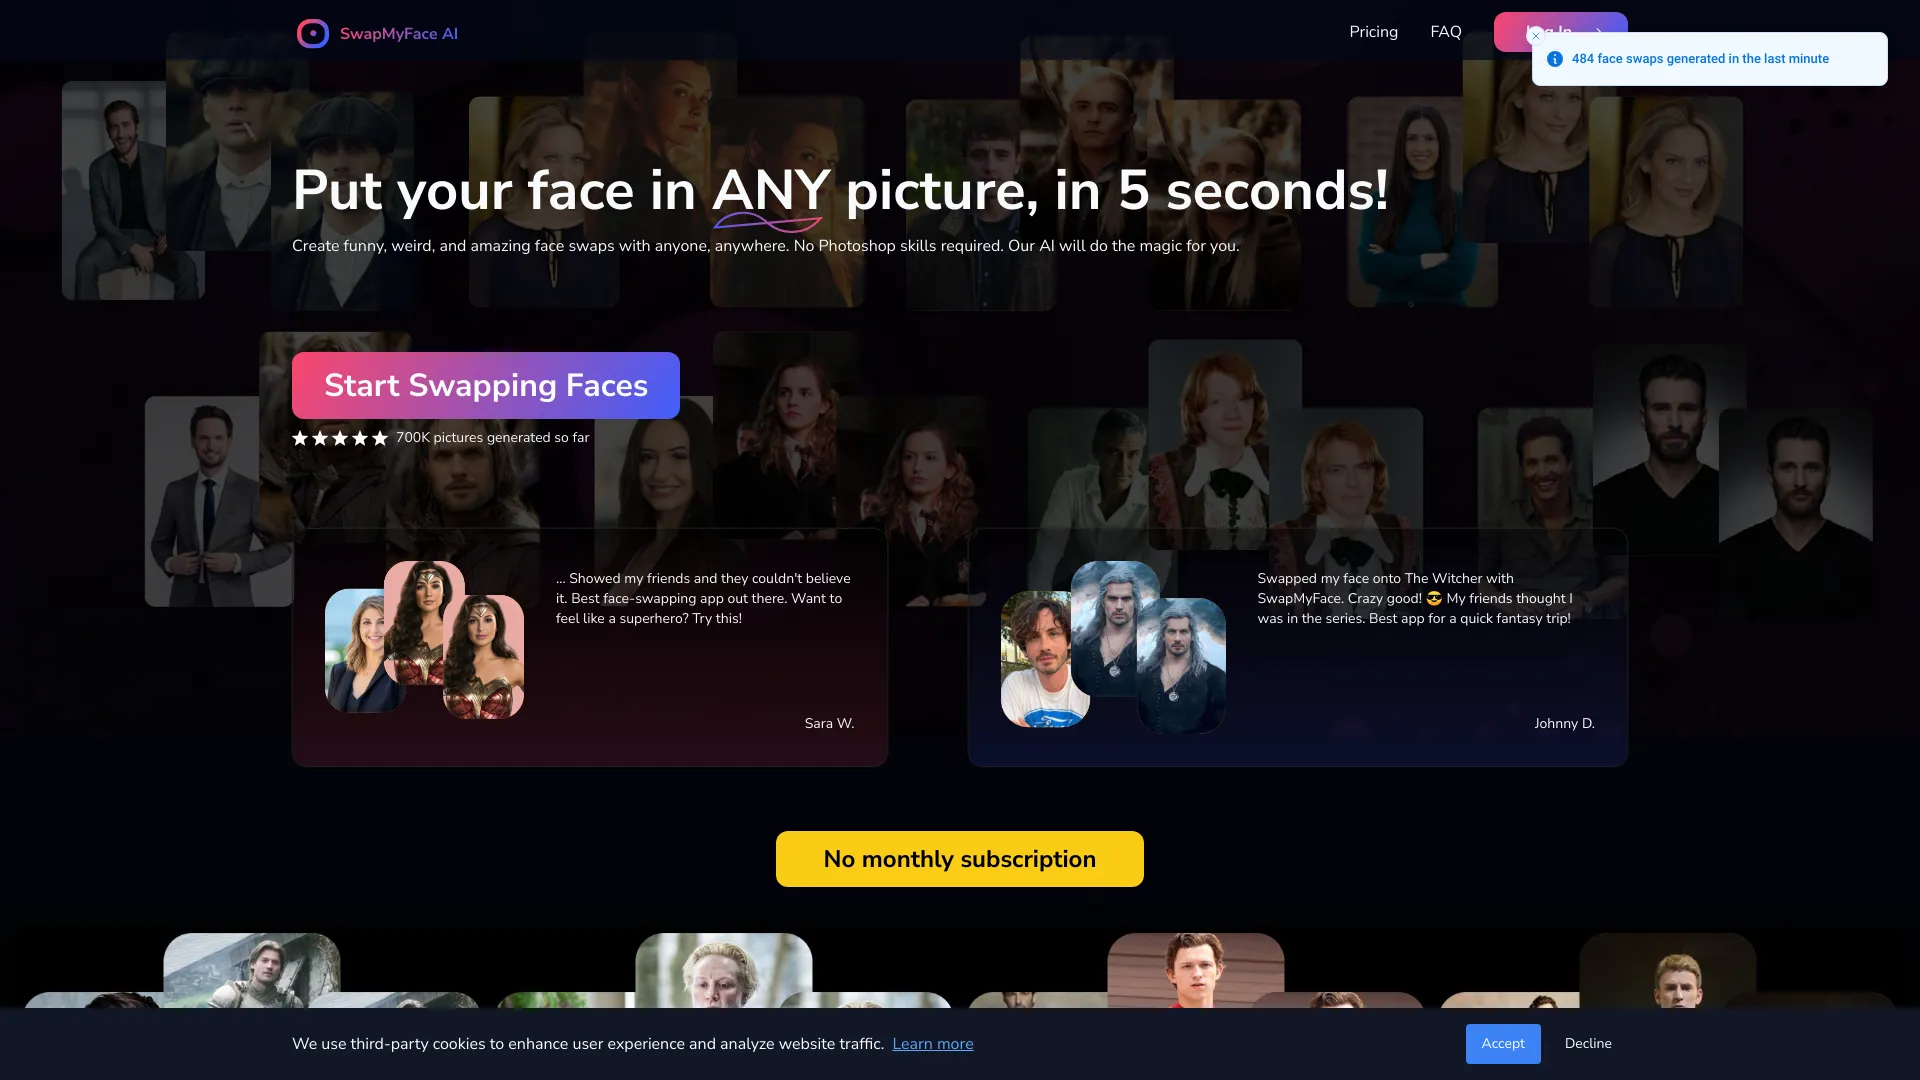Click the Sign In button
Screen dimensions: 1920x1080
pyautogui.click(x=1560, y=32)
